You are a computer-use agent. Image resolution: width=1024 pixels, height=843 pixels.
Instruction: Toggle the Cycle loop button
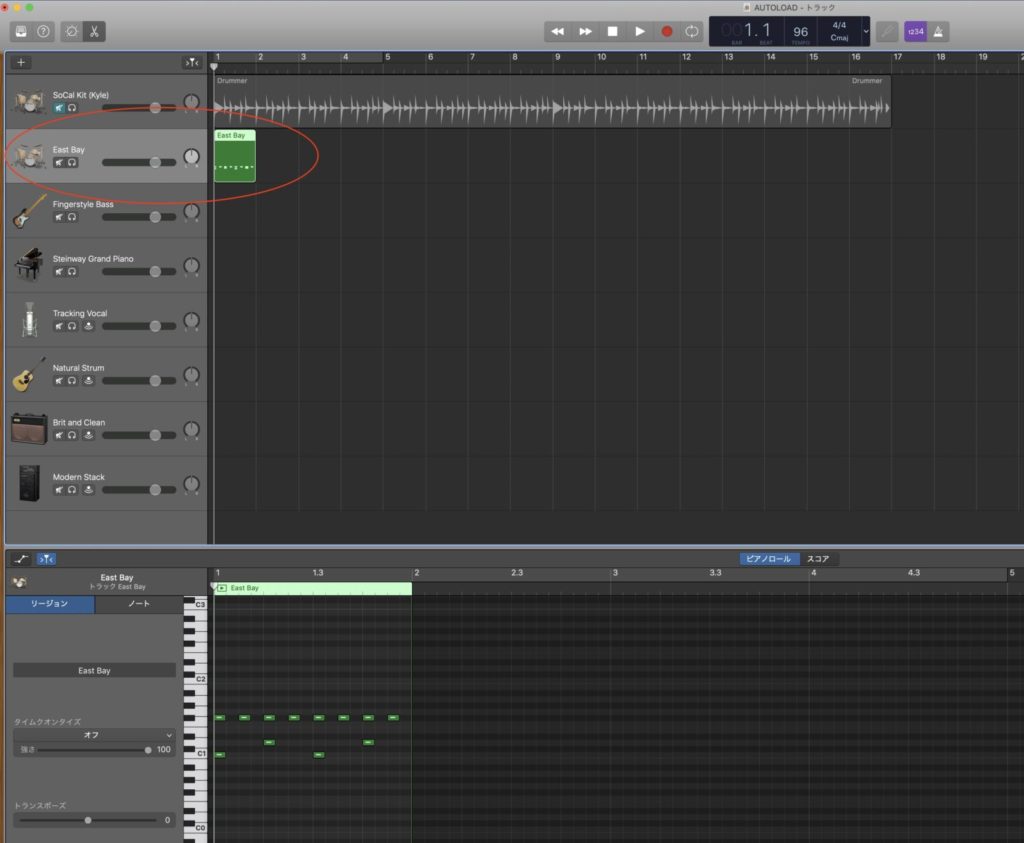692,32
